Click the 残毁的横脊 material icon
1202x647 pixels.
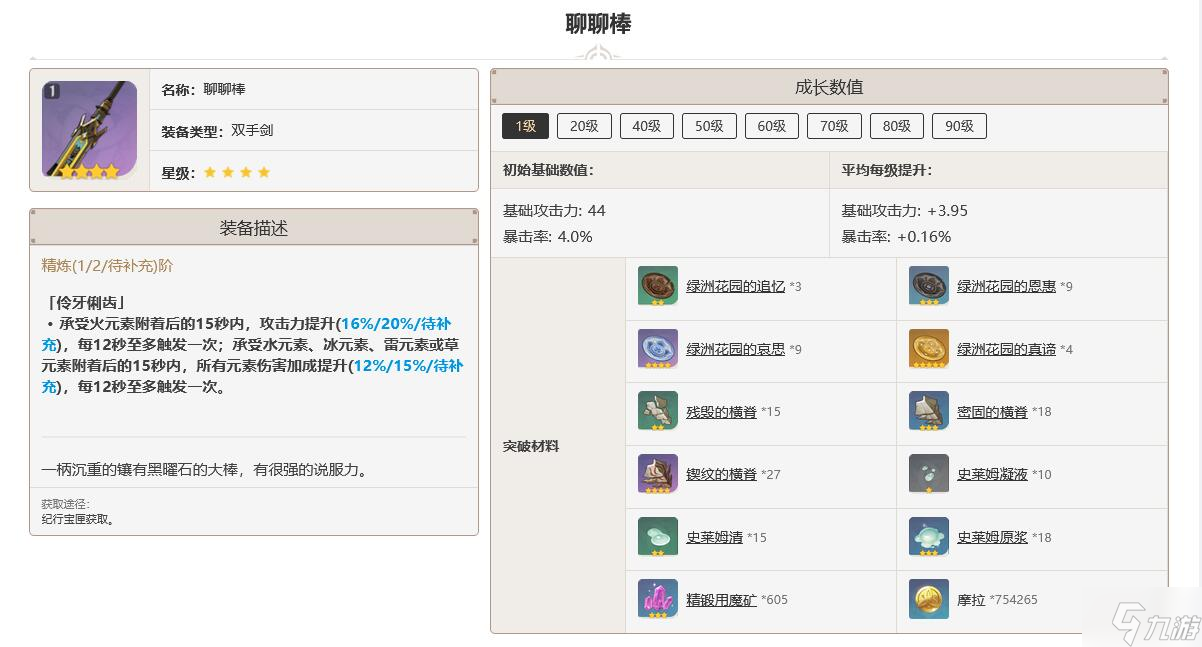point(658,411)
